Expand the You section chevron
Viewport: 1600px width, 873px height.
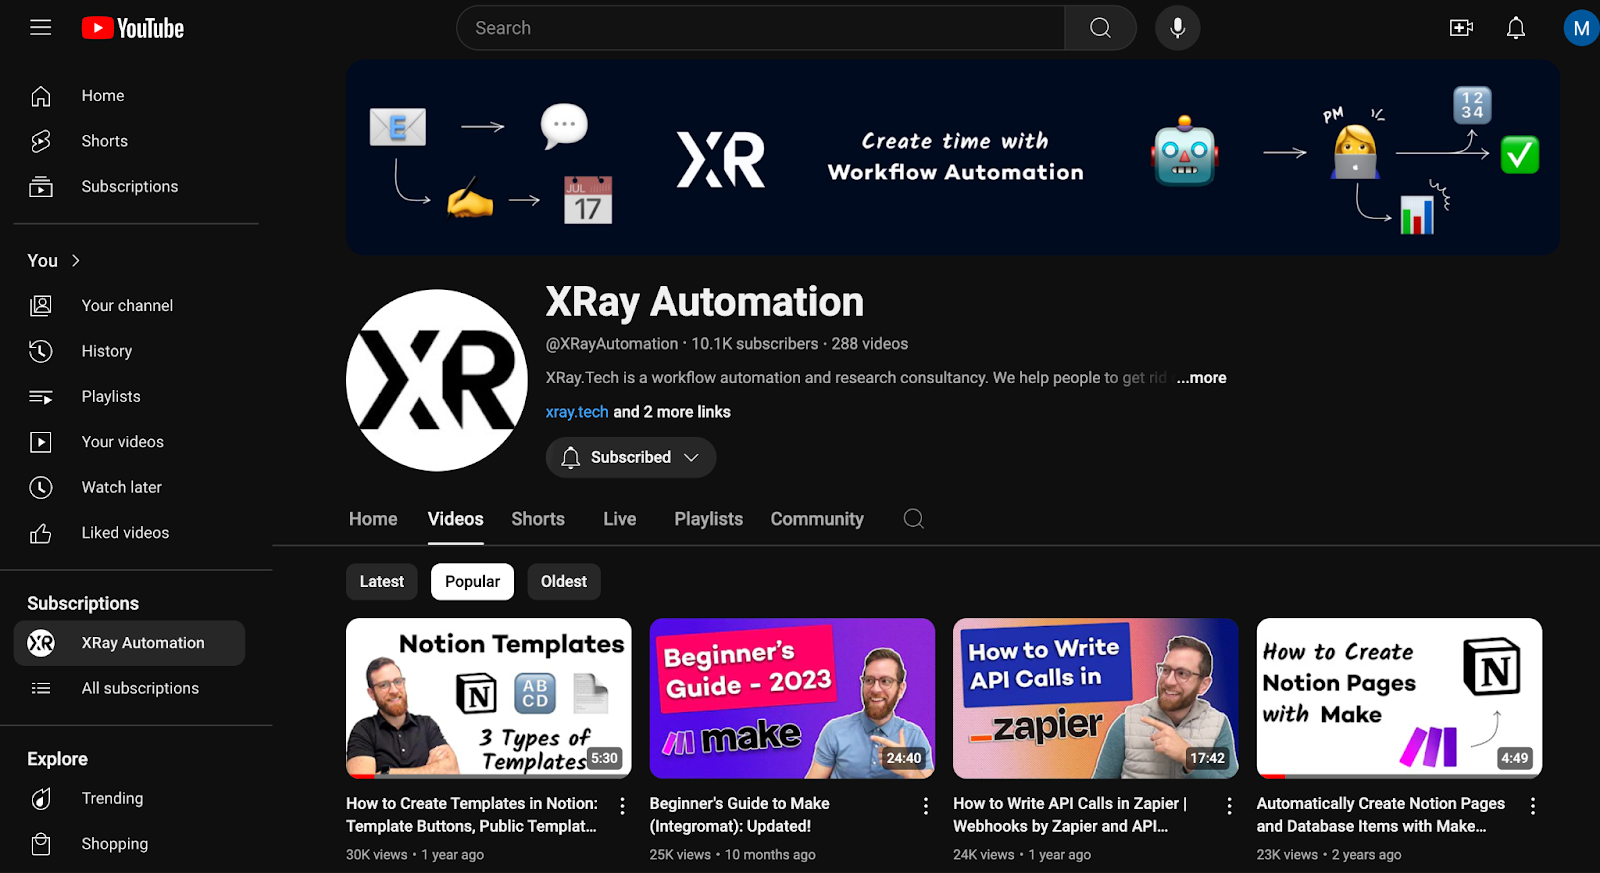tap(76, 260)
